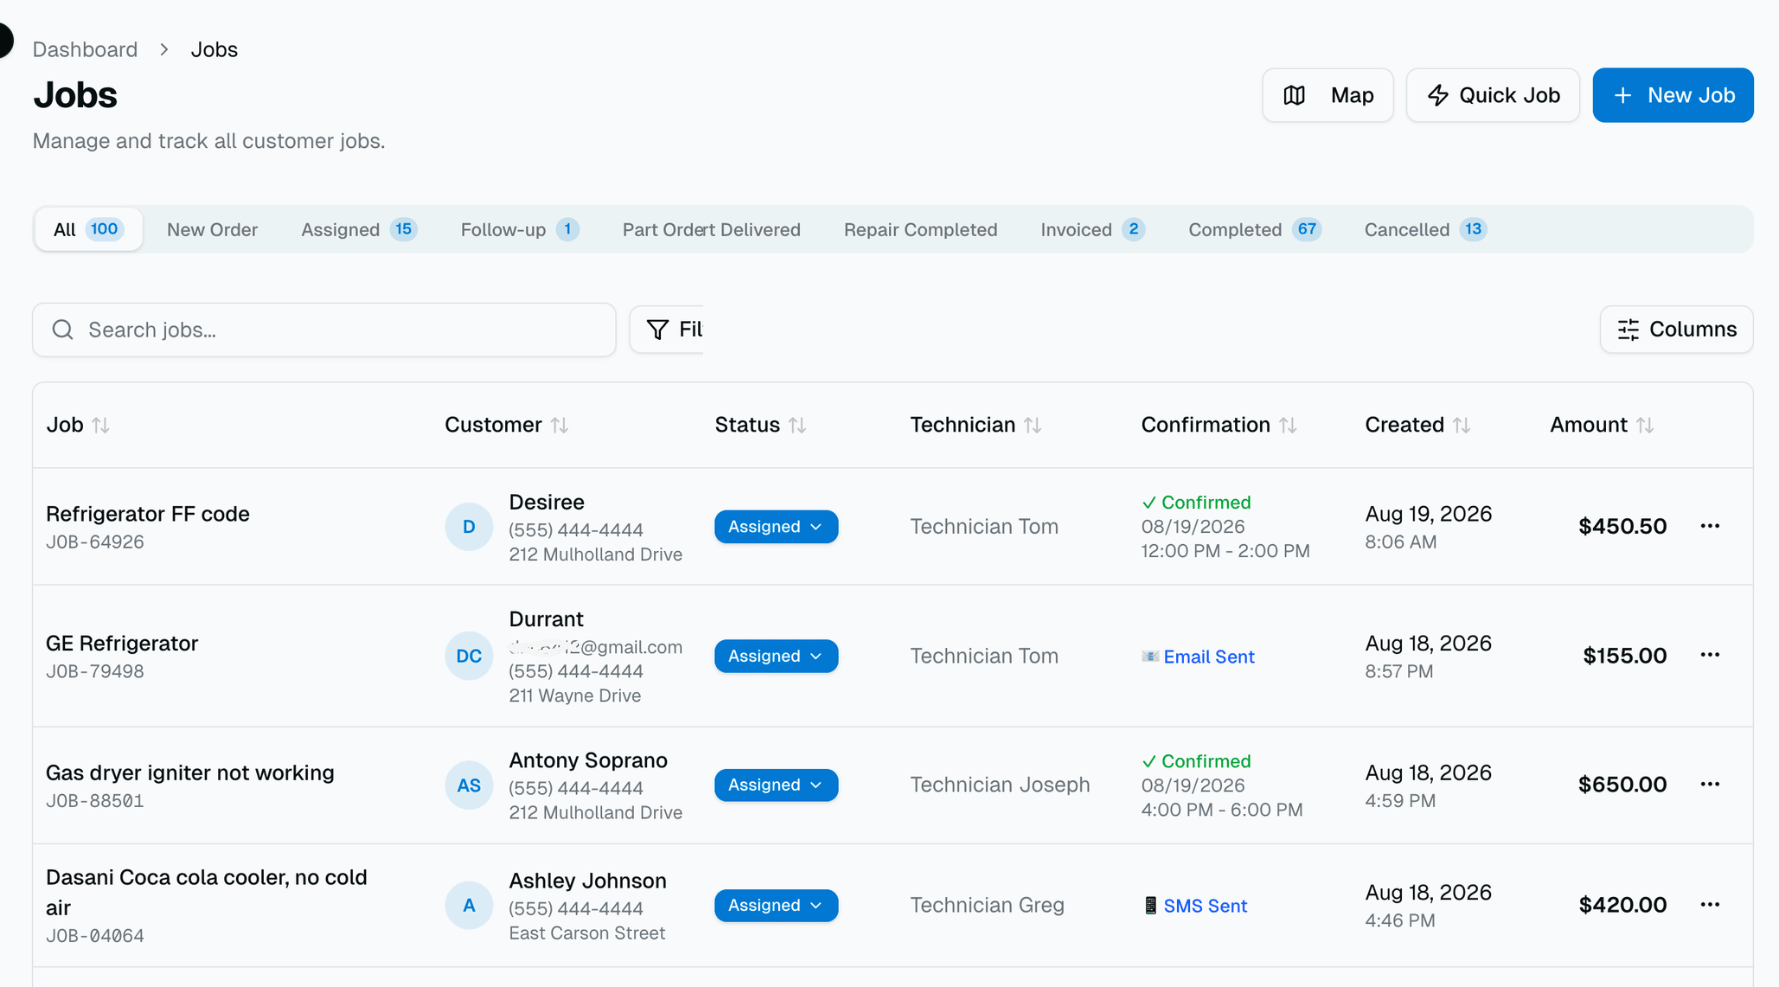The width and height of the screenshot is (1779, 987).
Task: Select job number JOB-64926
Action: pyautogui.click(x=95, y=542)
